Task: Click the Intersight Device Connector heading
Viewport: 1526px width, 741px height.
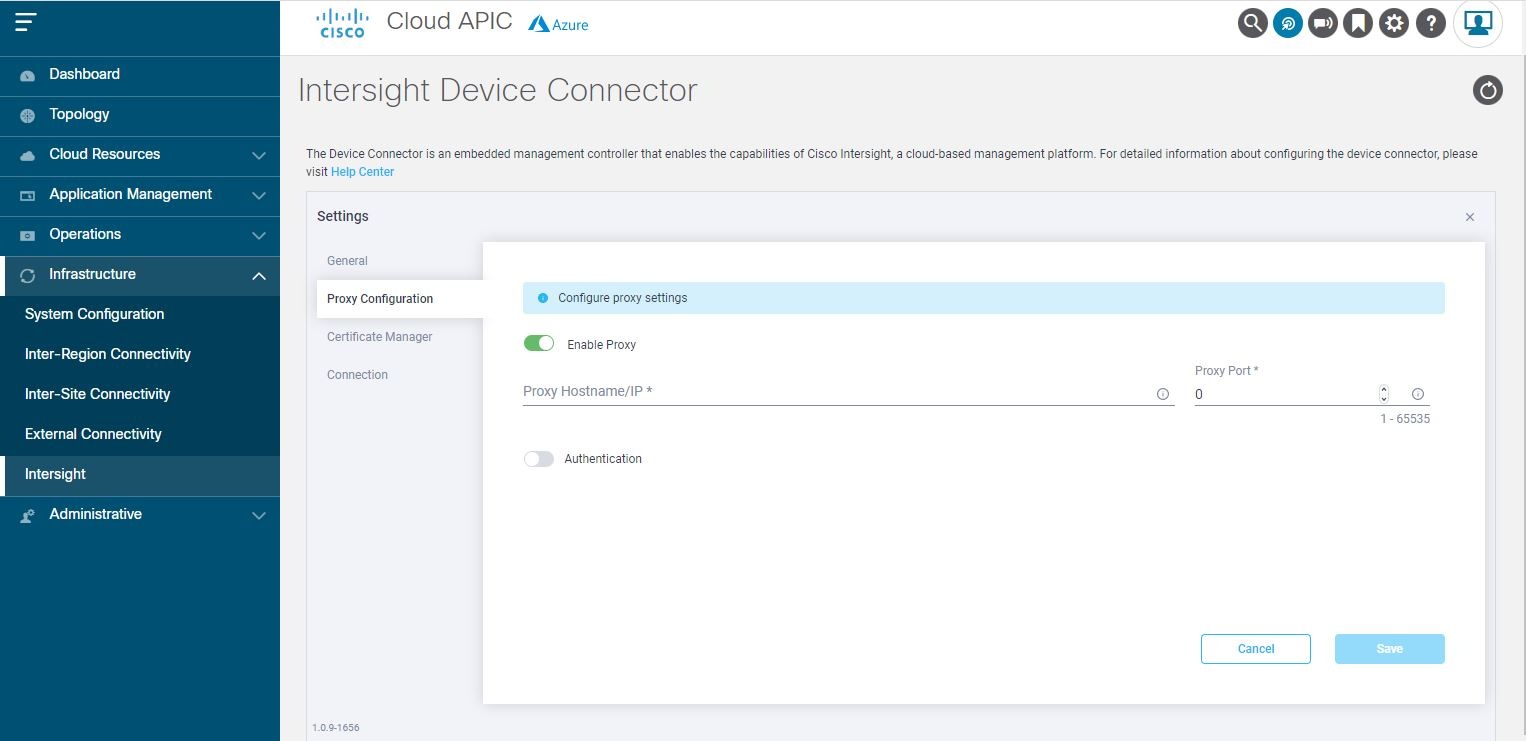Action: tap(498, 90)
